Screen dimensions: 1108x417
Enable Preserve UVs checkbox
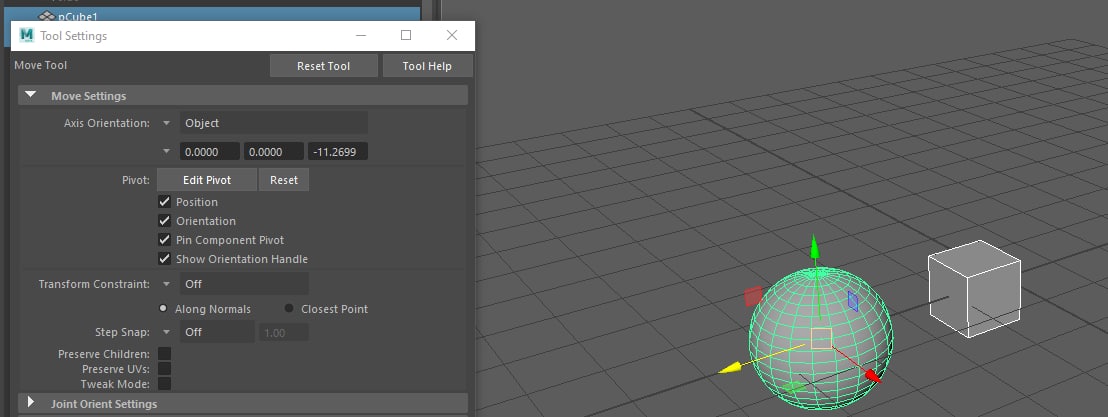pyautogui.click(x=165, y=368)
